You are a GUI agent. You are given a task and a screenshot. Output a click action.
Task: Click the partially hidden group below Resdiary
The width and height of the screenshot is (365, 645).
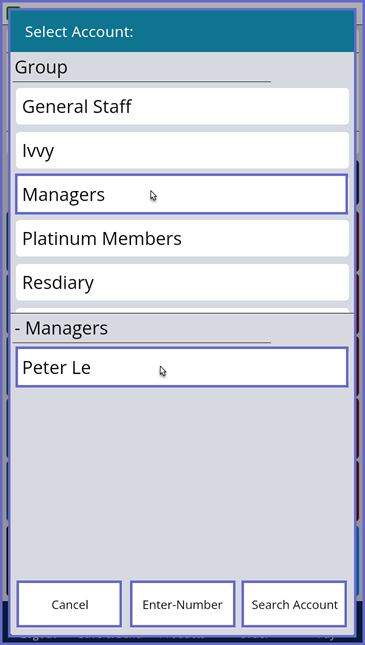(182, 310)
